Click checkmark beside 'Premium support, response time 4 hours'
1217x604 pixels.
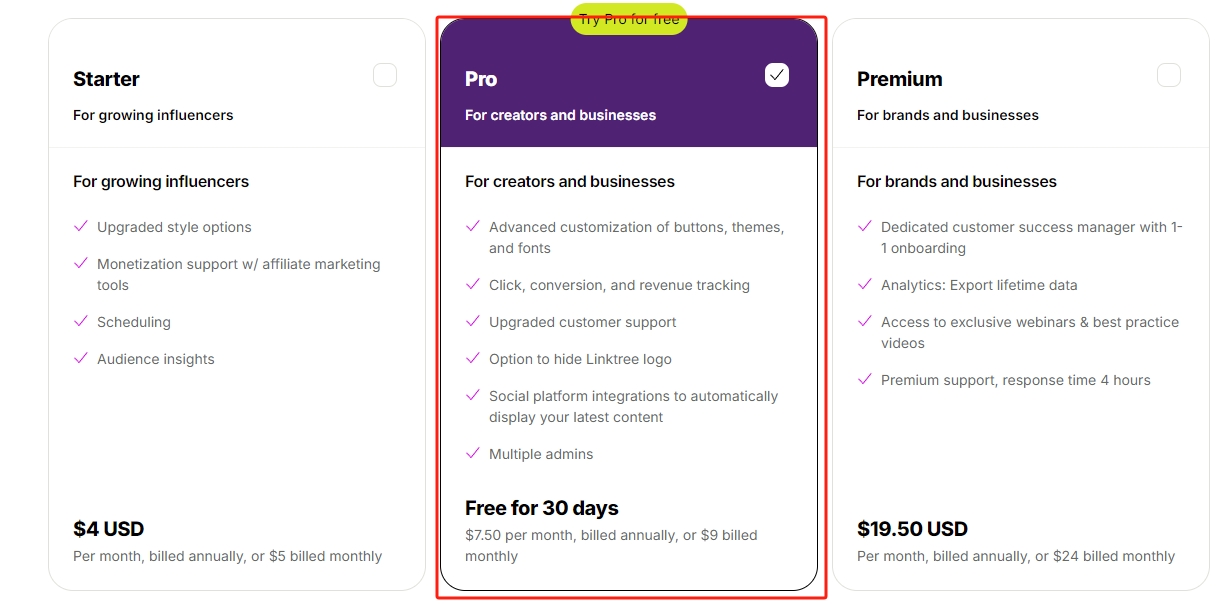coord(865,380)
